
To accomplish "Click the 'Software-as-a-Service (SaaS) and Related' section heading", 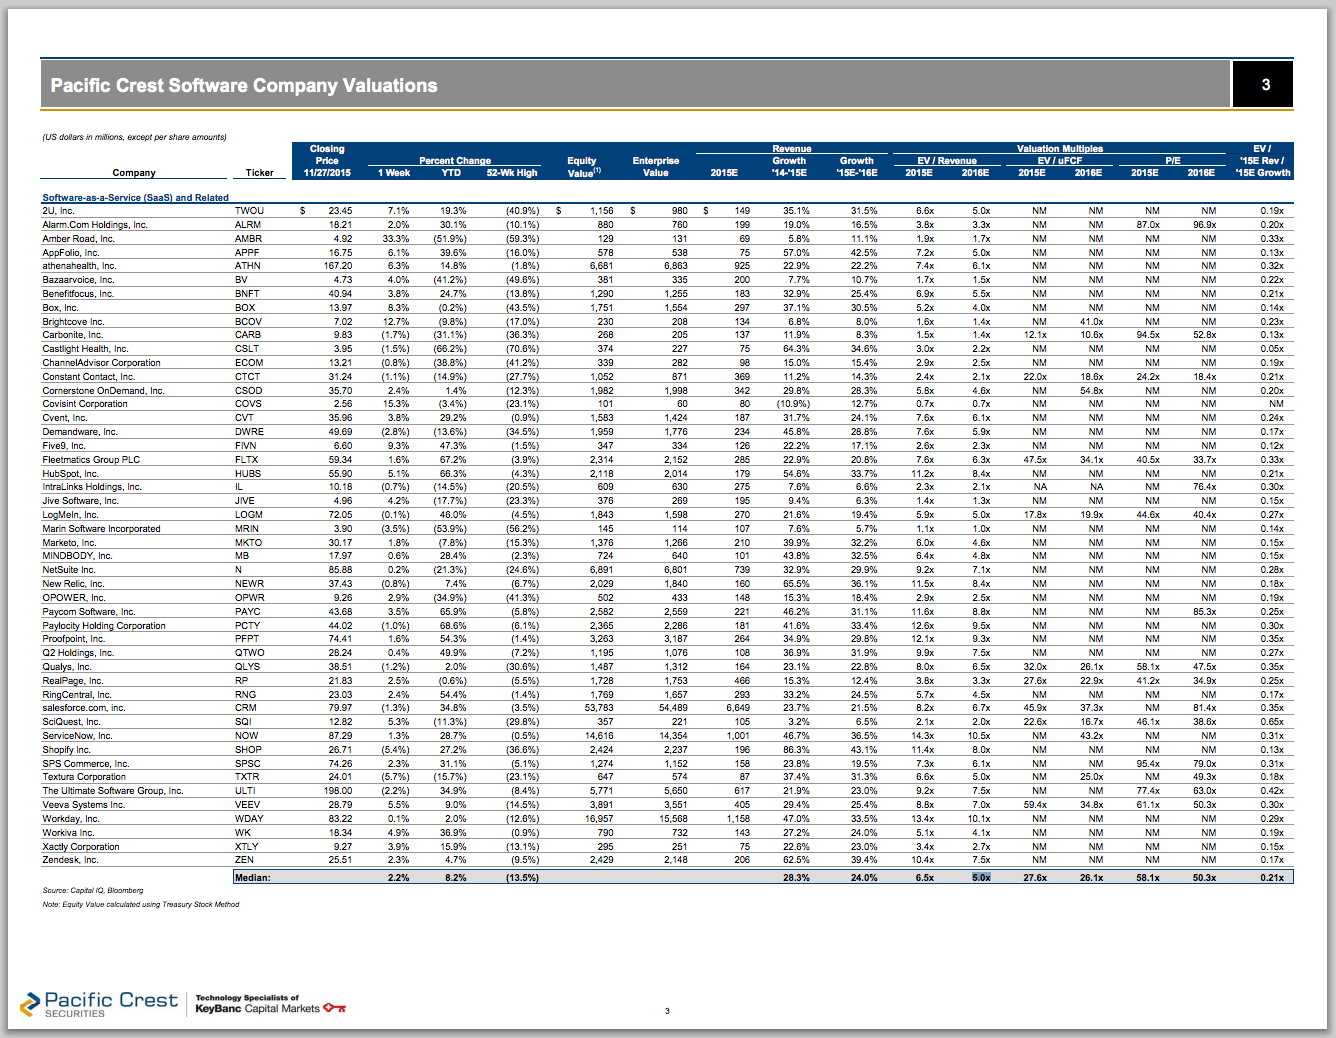I will click(135, 198).
